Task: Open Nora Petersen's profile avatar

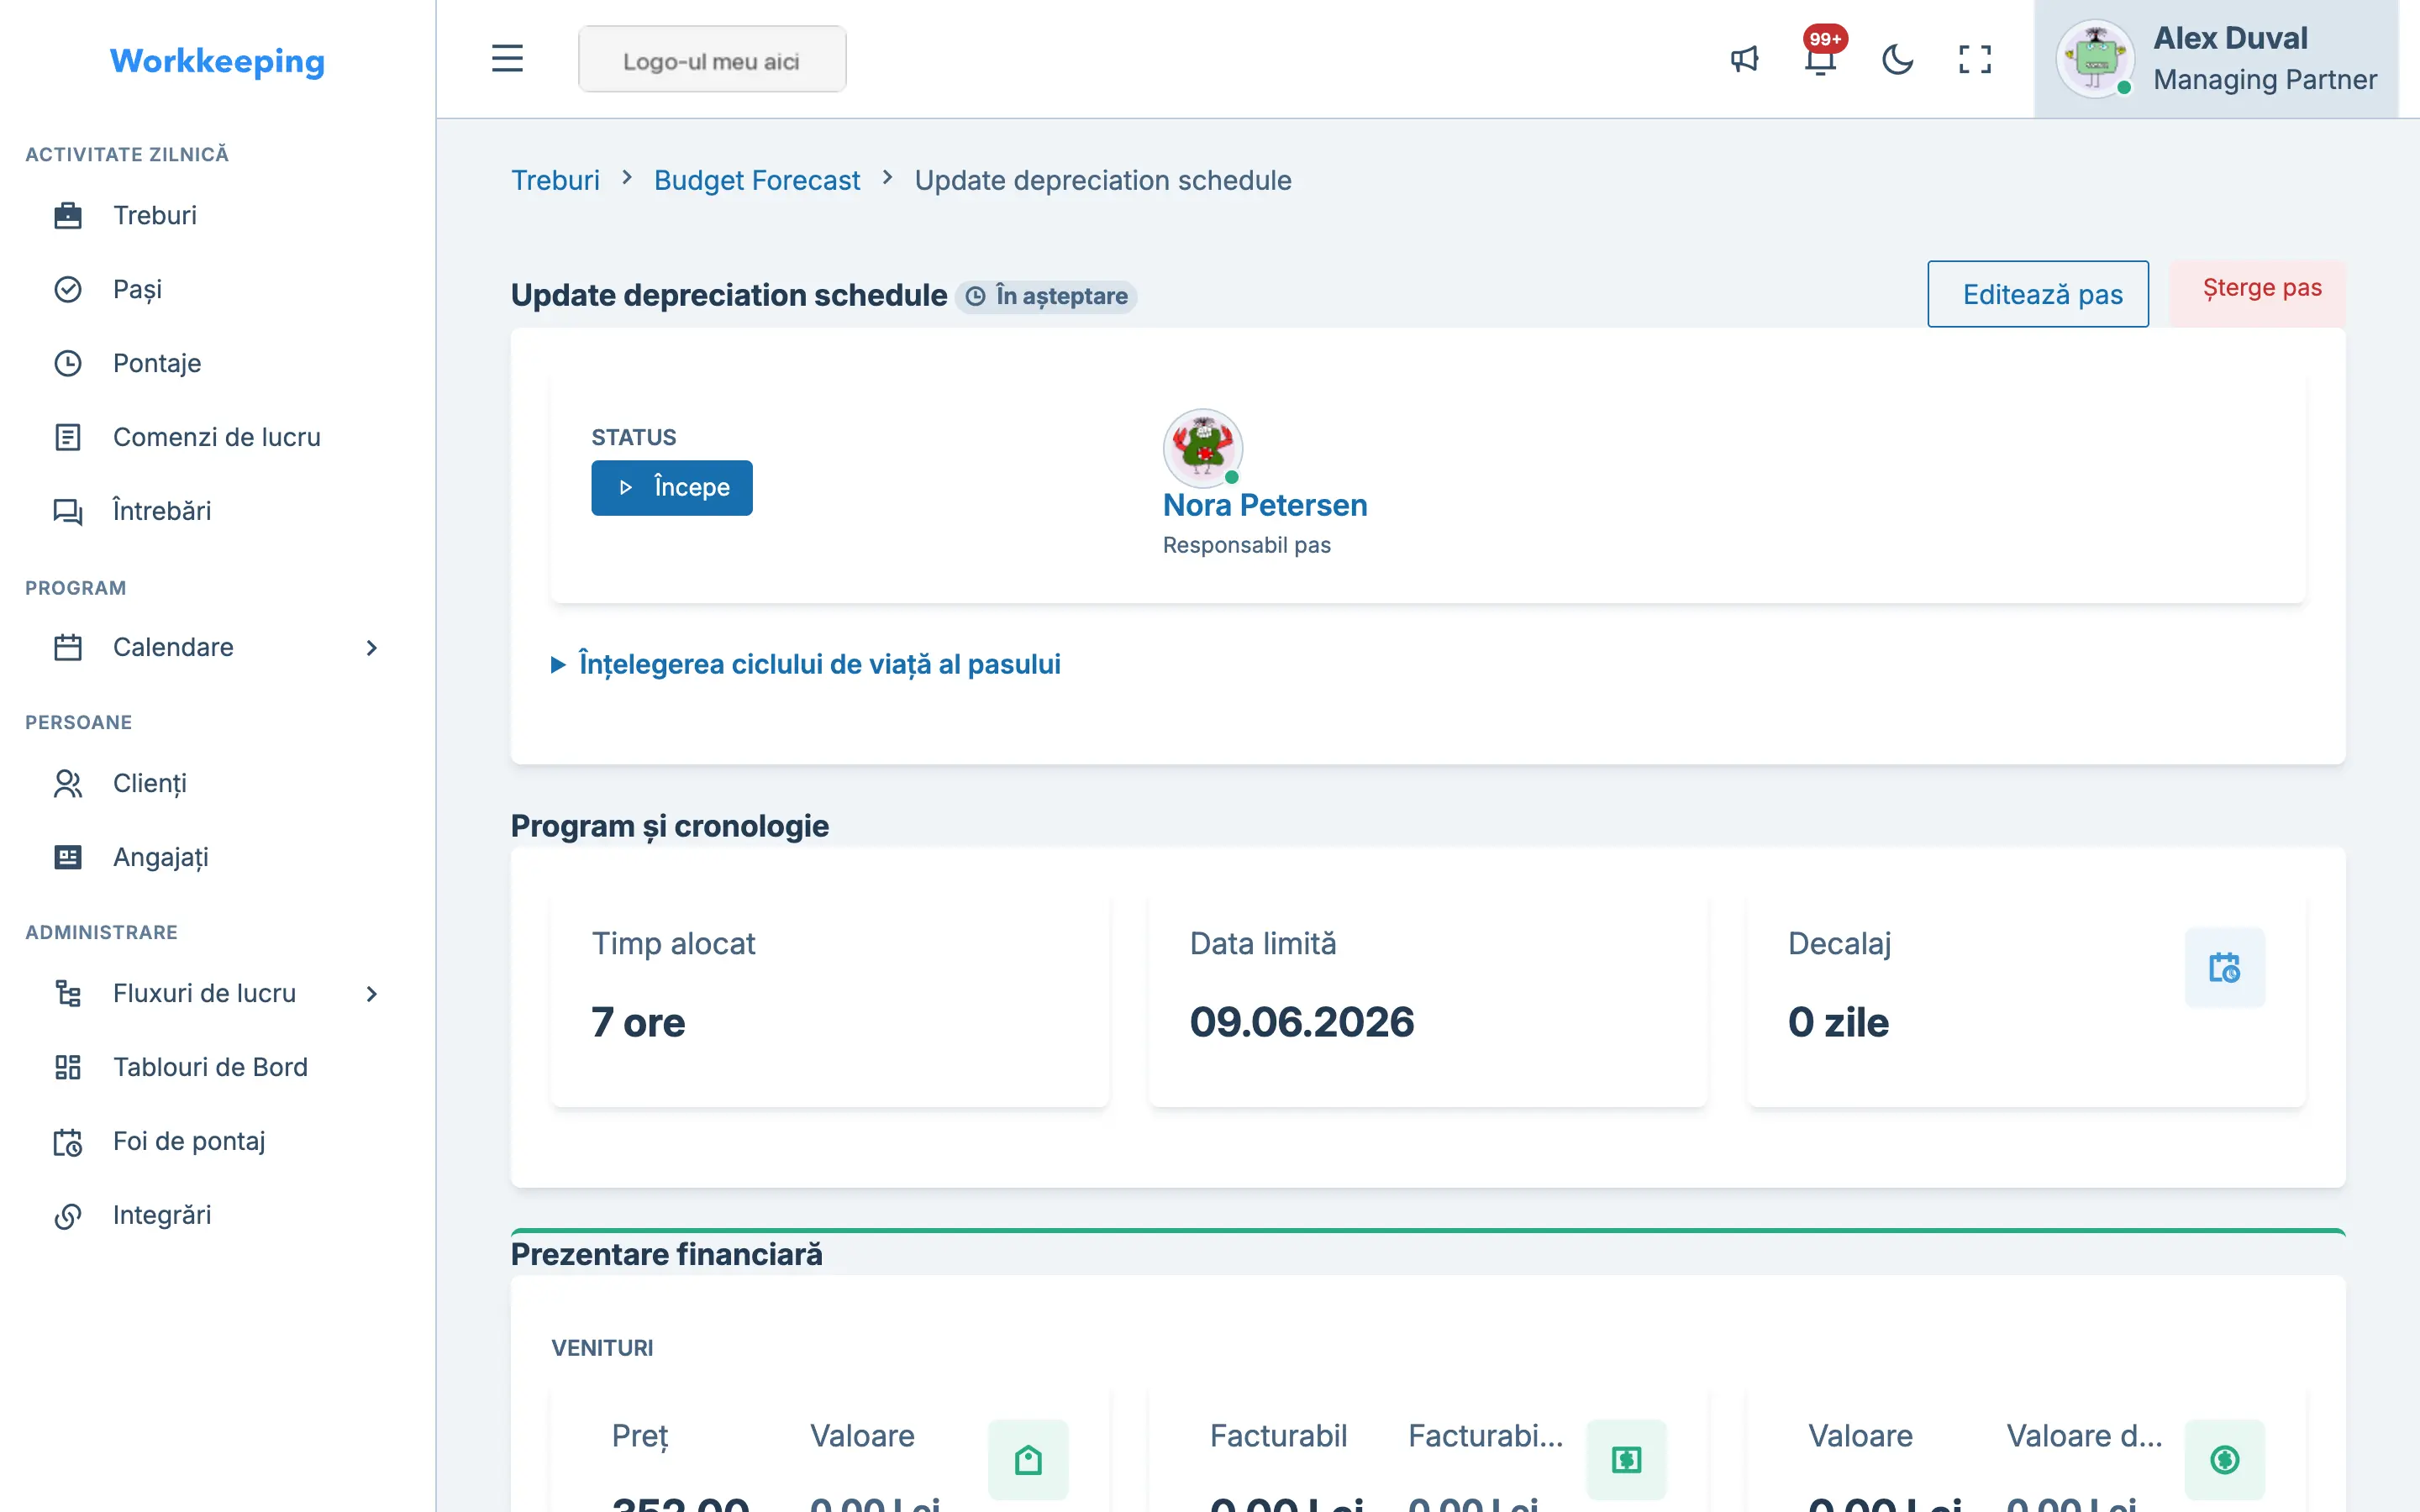Action: (x=1202, y=447)
